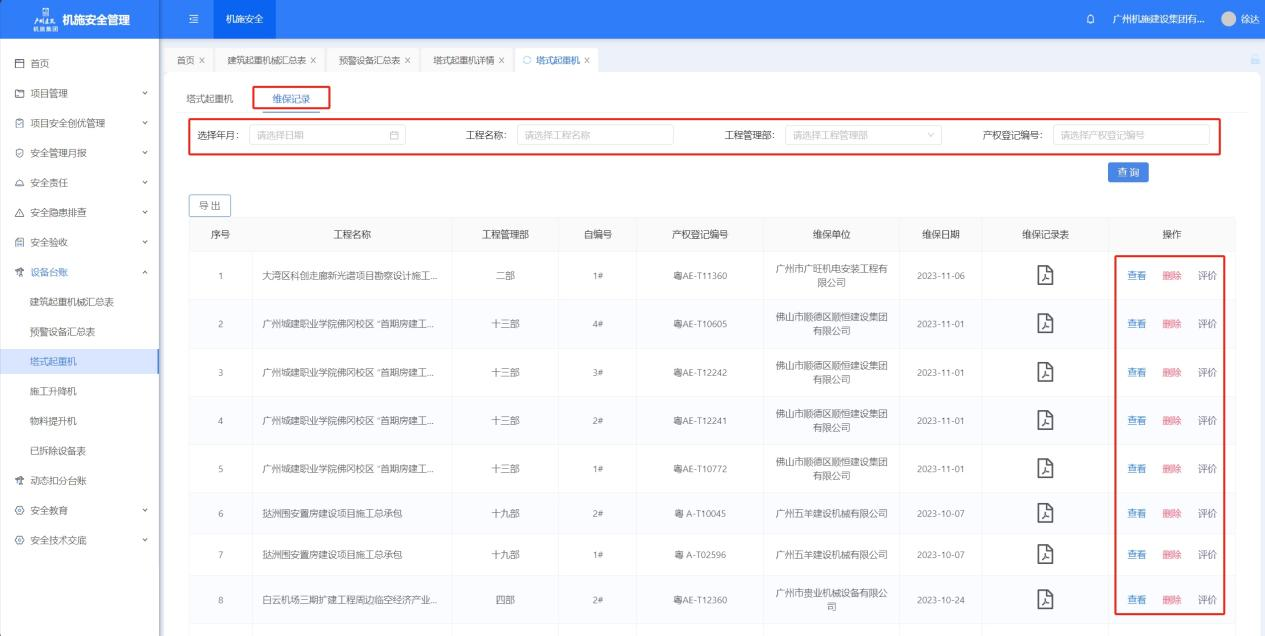Click the notification bell icon
Image resolution: width=1265 pixels, height=636 pixels.
pyautogui.click(x=1090, y=19)
